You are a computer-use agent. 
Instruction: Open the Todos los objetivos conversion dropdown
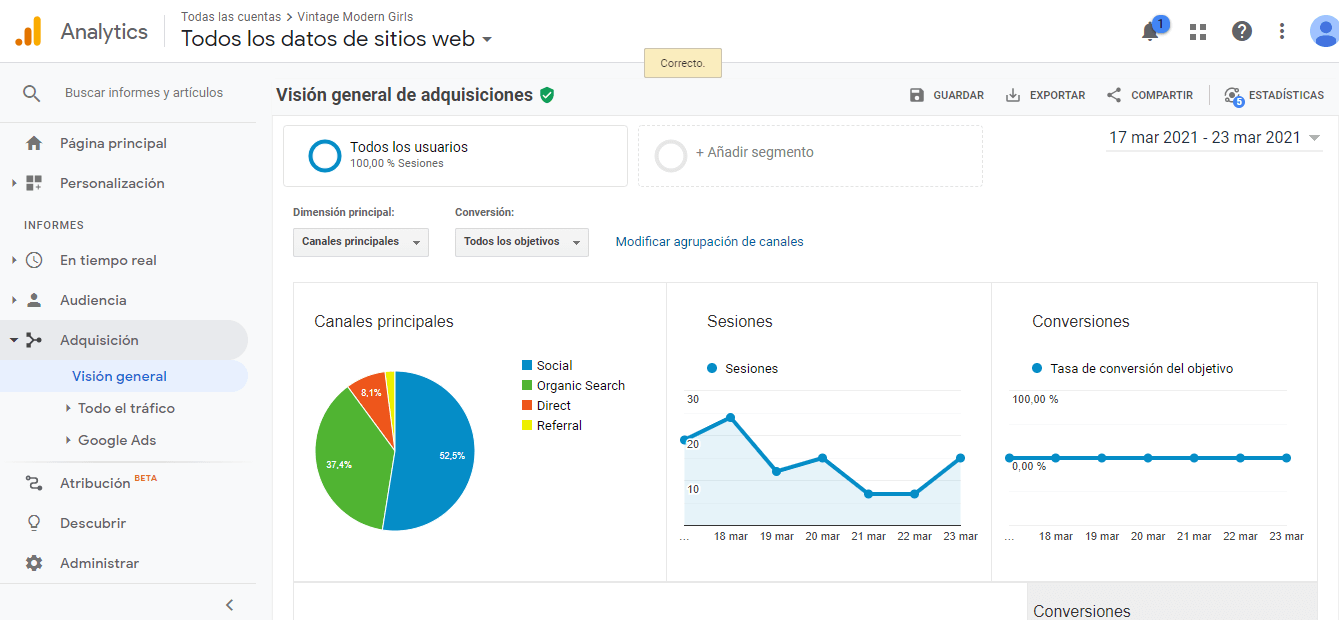pos(521,242)
